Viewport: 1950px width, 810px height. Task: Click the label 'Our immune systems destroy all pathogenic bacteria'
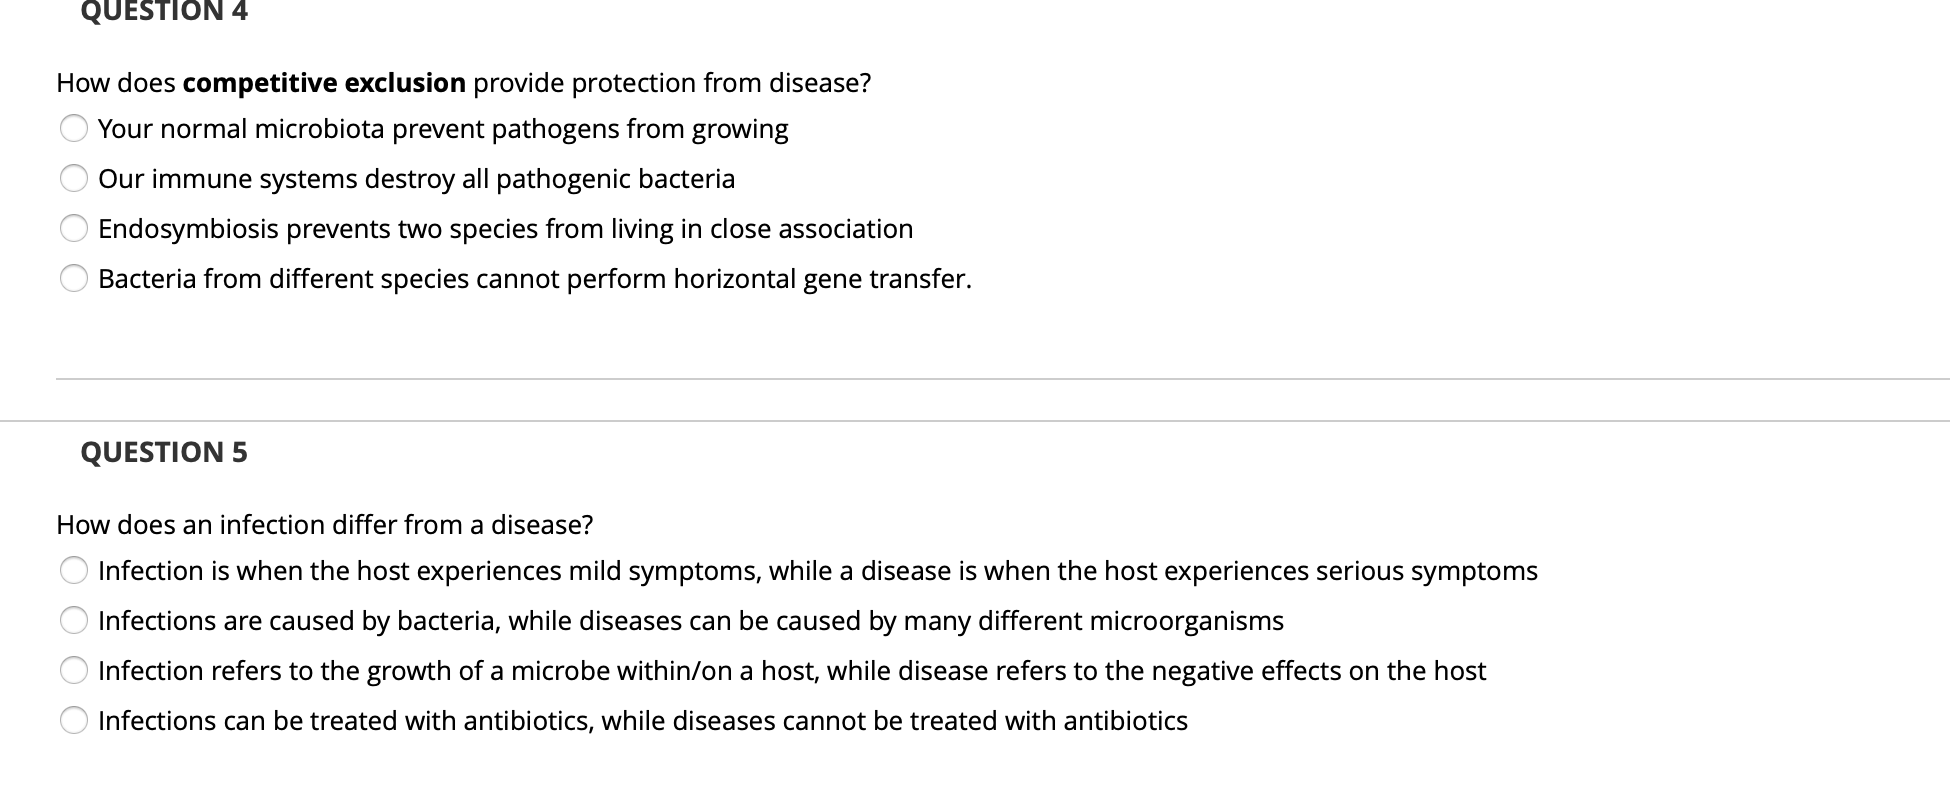tap(416, 179)
